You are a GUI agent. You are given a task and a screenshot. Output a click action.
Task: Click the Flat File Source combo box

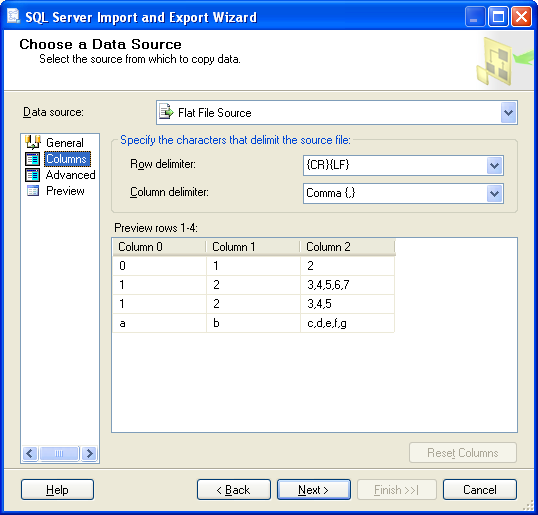coord(337,113)
